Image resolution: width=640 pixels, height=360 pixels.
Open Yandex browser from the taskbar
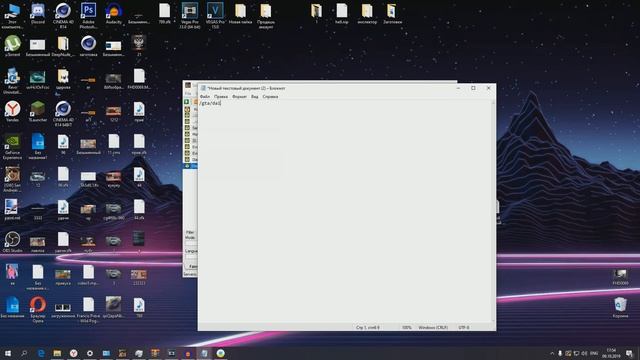pos(73,353)
